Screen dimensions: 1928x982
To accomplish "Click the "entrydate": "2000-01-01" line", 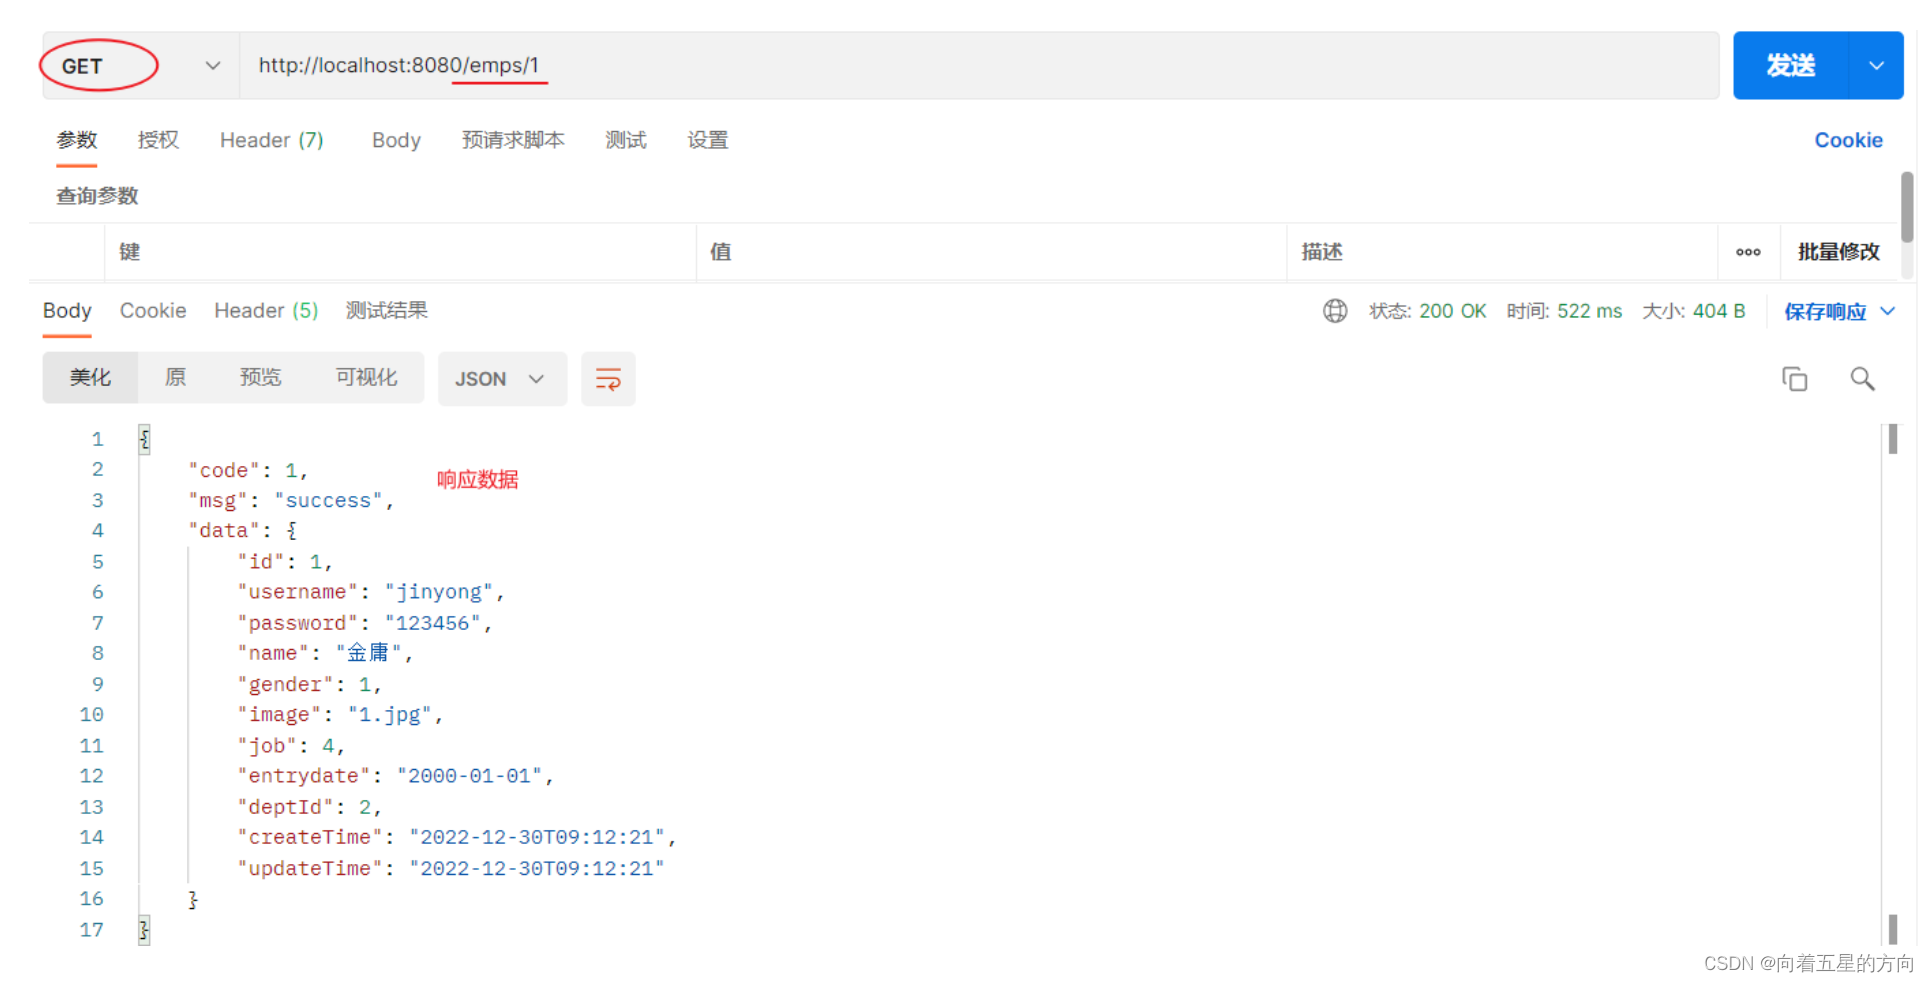I will coord(395,776).
